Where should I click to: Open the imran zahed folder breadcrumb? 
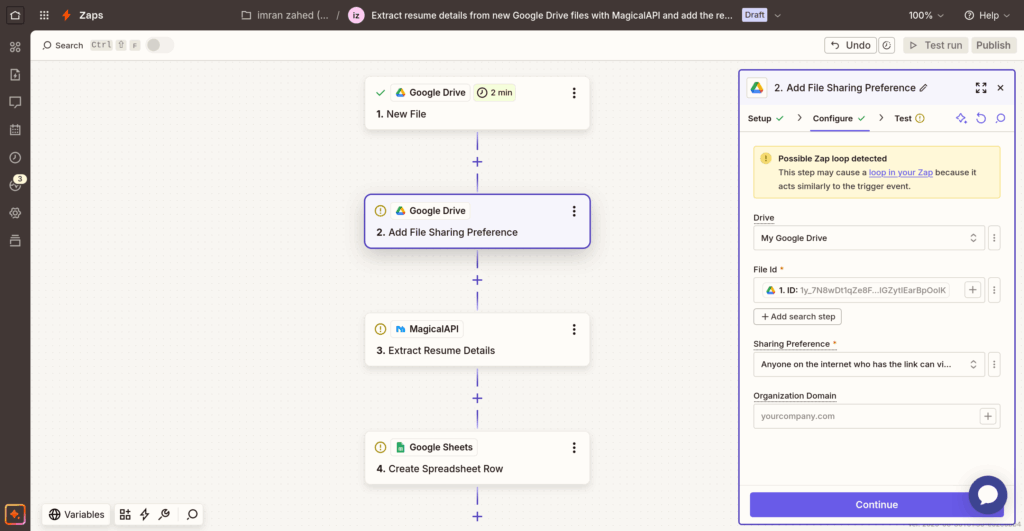point(285,15)
